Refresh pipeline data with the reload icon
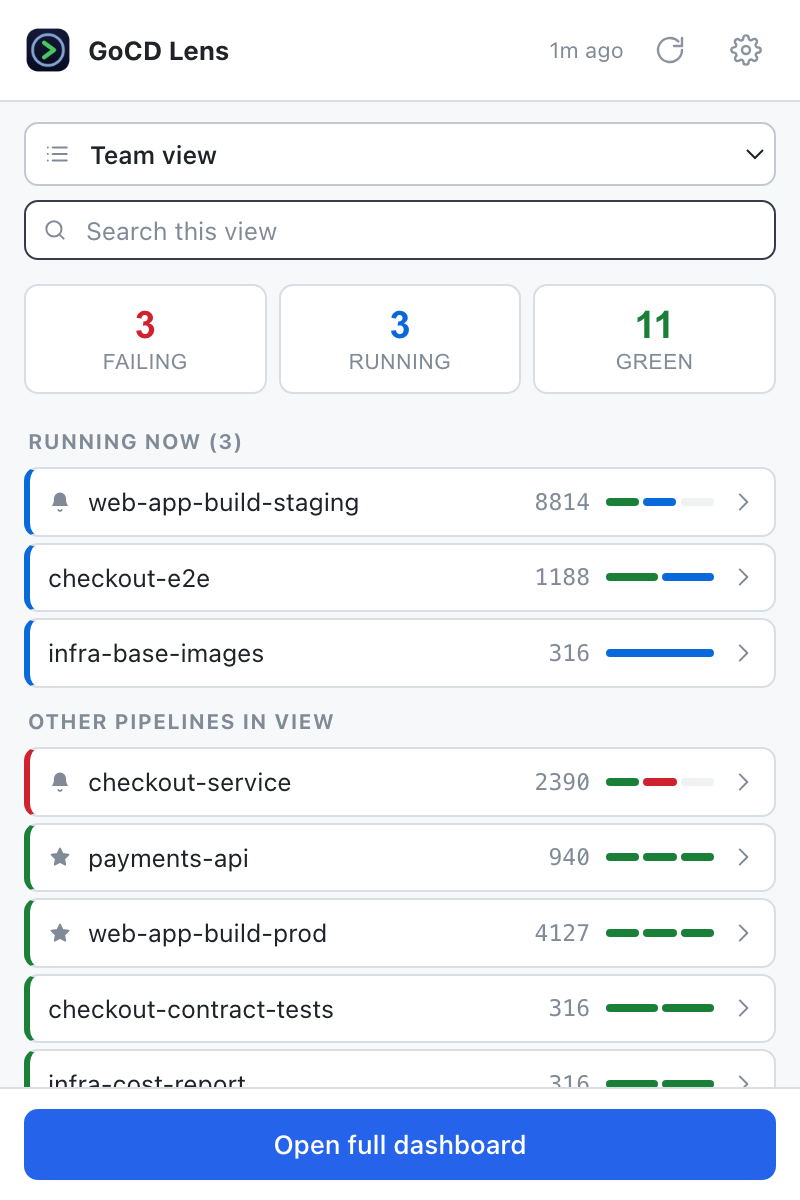800x1200 pixels. [670, 50]
